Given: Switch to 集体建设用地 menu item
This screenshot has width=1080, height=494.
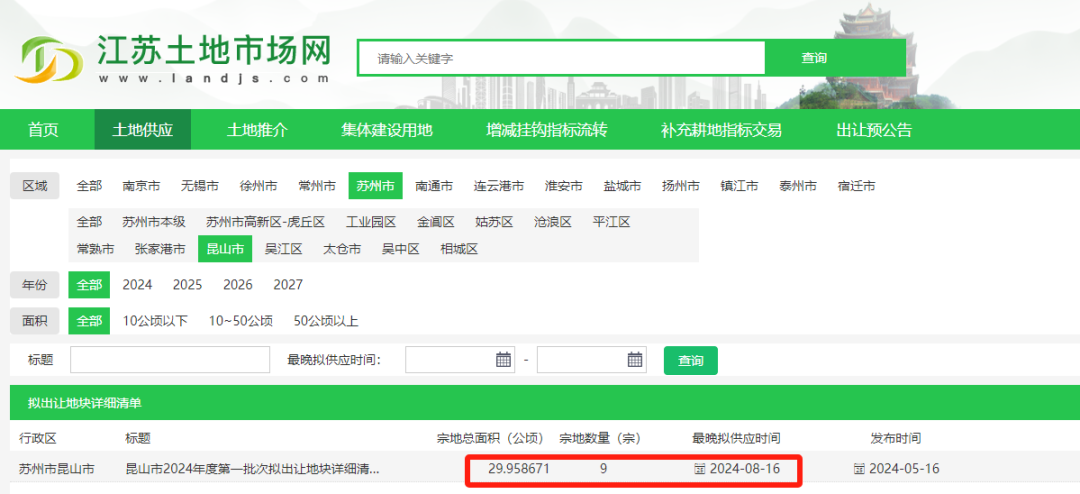Looking at the screenshot, I should [386, 130].
